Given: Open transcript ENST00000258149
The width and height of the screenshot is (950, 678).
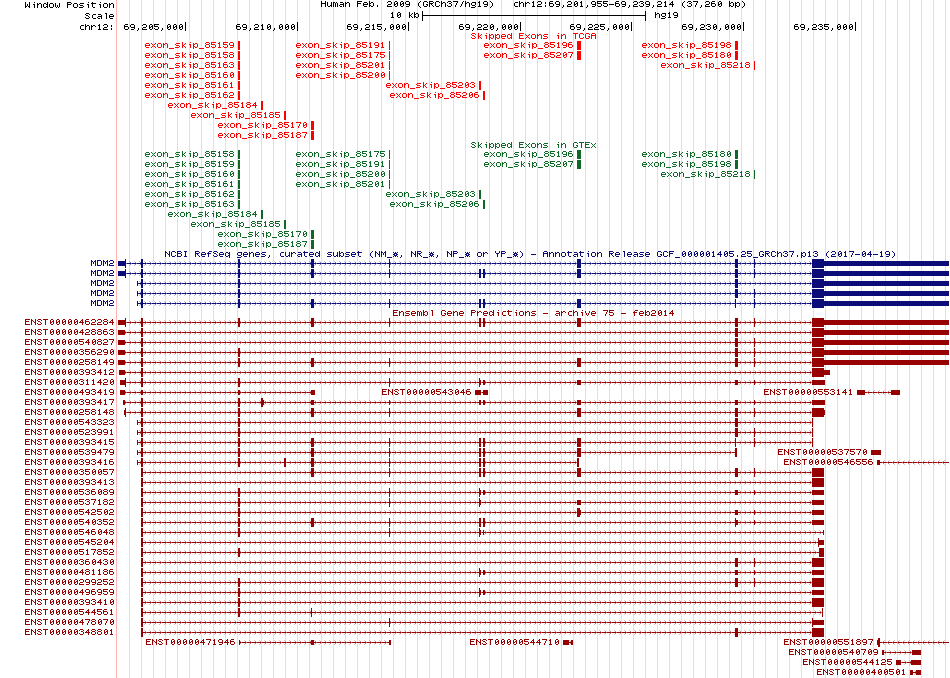Looking at the screenshot, I should click(x=70, y=362).
